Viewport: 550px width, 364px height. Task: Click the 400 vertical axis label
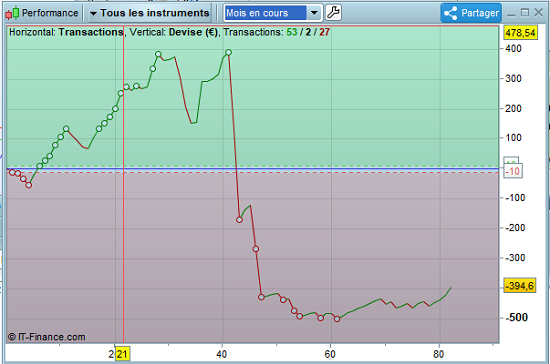[513, 49]
